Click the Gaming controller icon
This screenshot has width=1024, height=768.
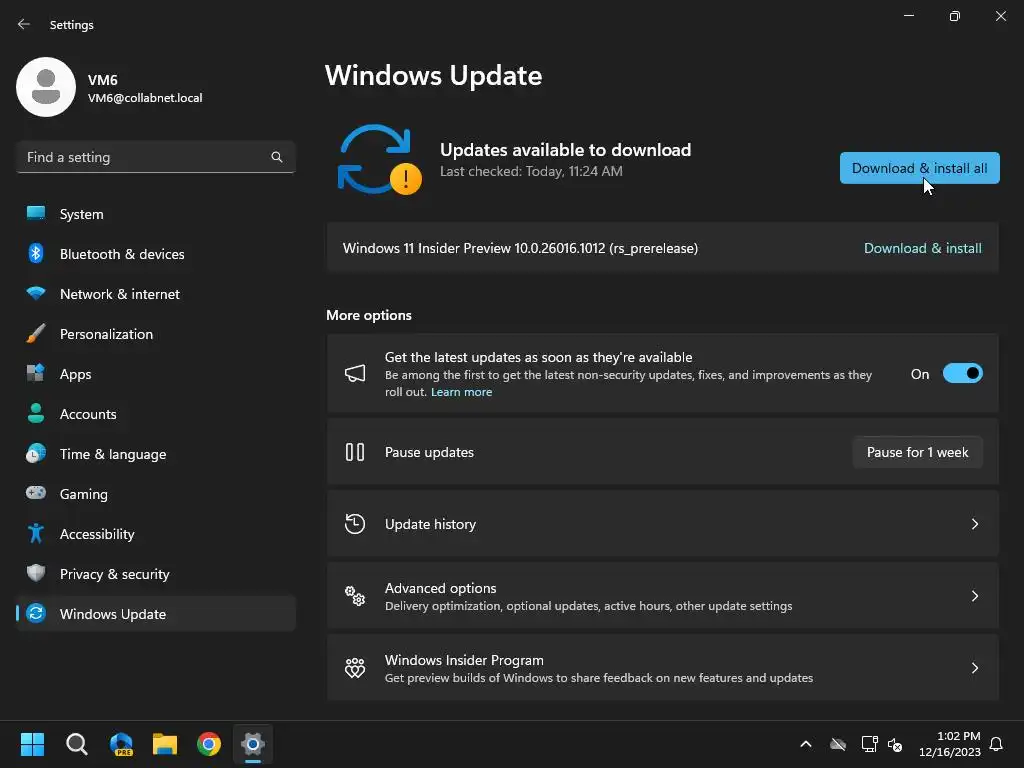(36, 493)
